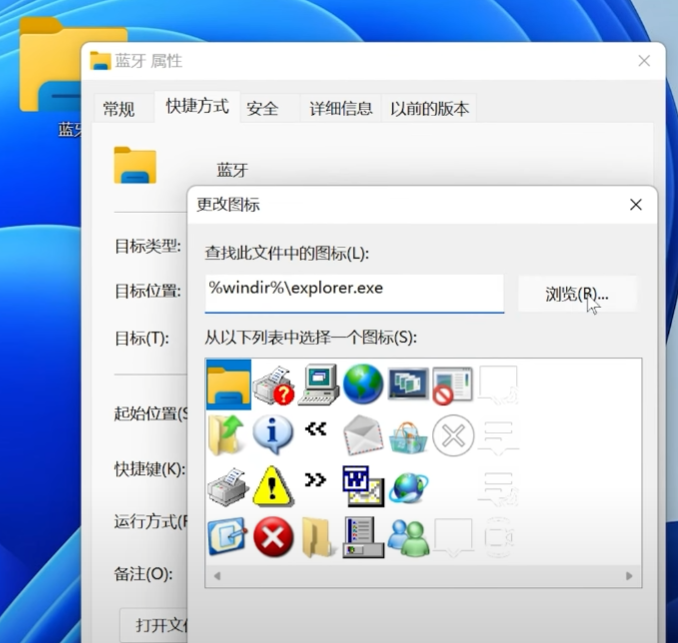
Task: Close the 蓝牙 属性 window
Action: tap(644, 61)
